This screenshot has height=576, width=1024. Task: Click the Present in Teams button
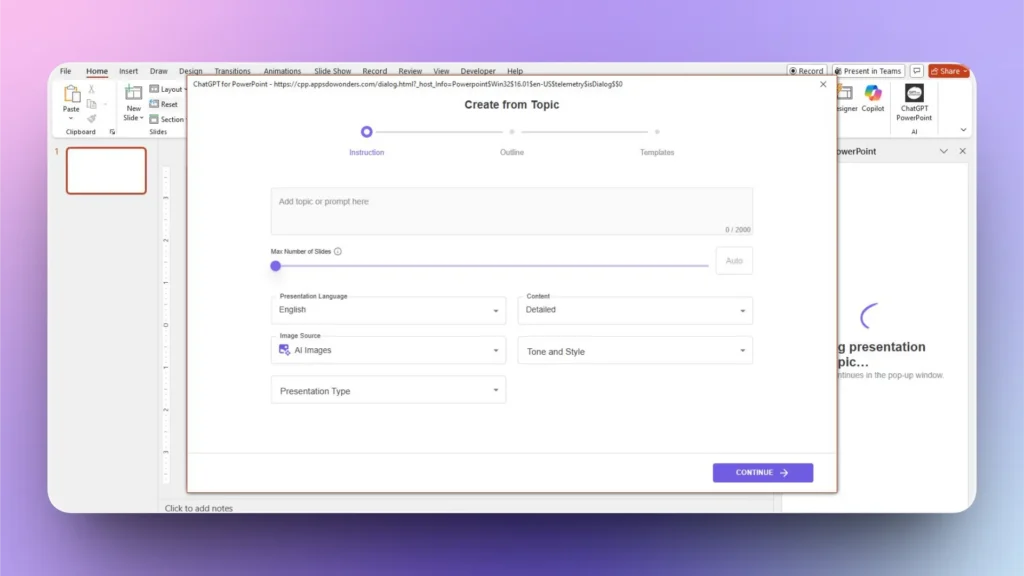(868, 71)
